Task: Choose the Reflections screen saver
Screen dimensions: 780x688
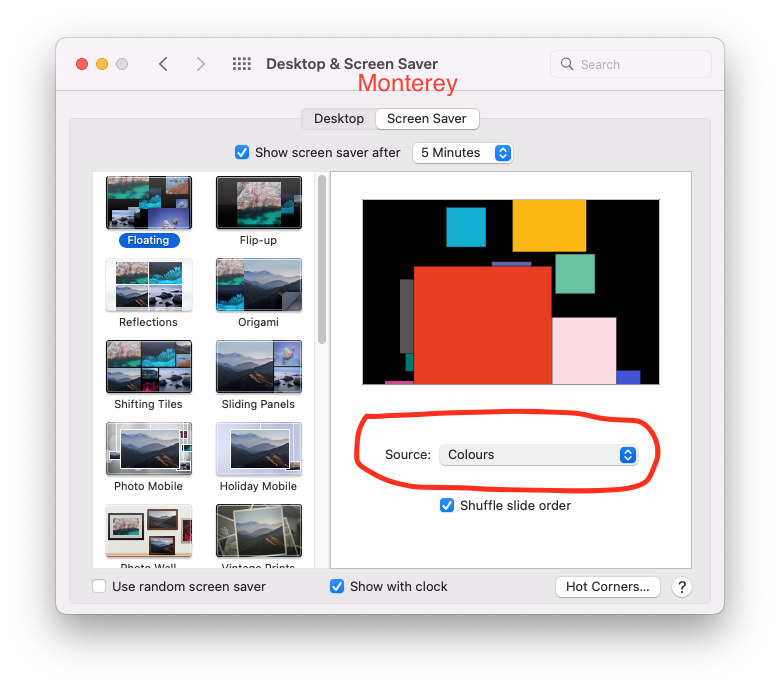Action: click(149, 285)
